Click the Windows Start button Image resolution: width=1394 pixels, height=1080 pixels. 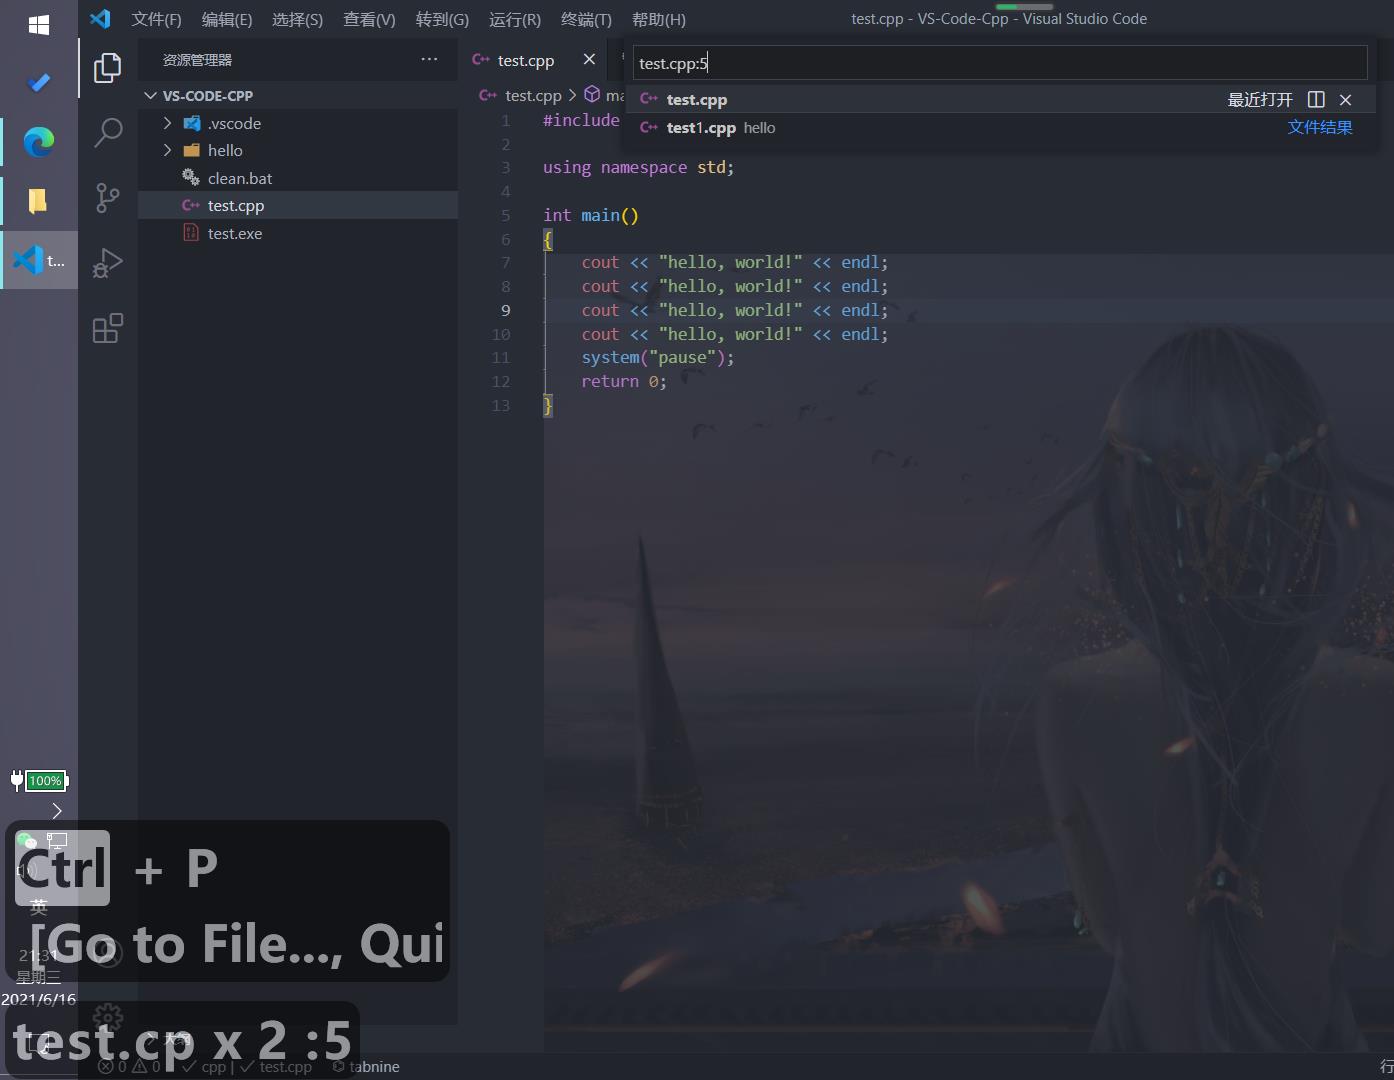click(39, 25)
